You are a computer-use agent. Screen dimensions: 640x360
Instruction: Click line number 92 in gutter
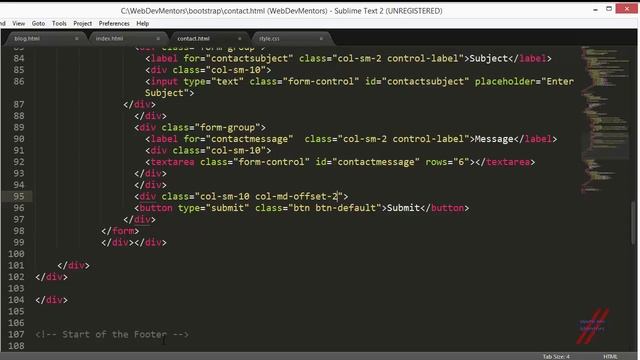coord(19,162)
